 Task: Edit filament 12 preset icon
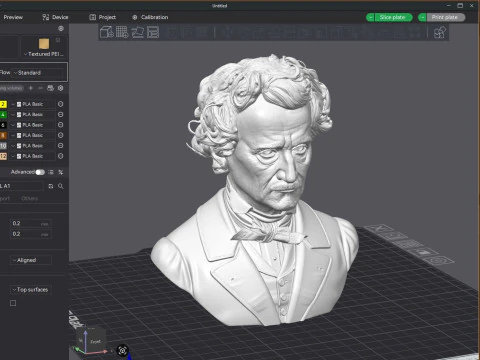(60, 156)
